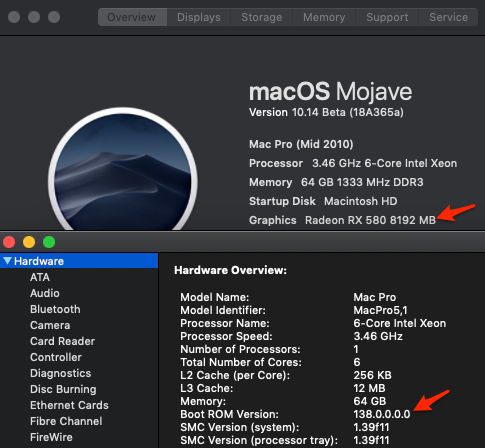485x448 pixels.
Task: Minimize System Information with the yellow button
Action: pos(29,242)
